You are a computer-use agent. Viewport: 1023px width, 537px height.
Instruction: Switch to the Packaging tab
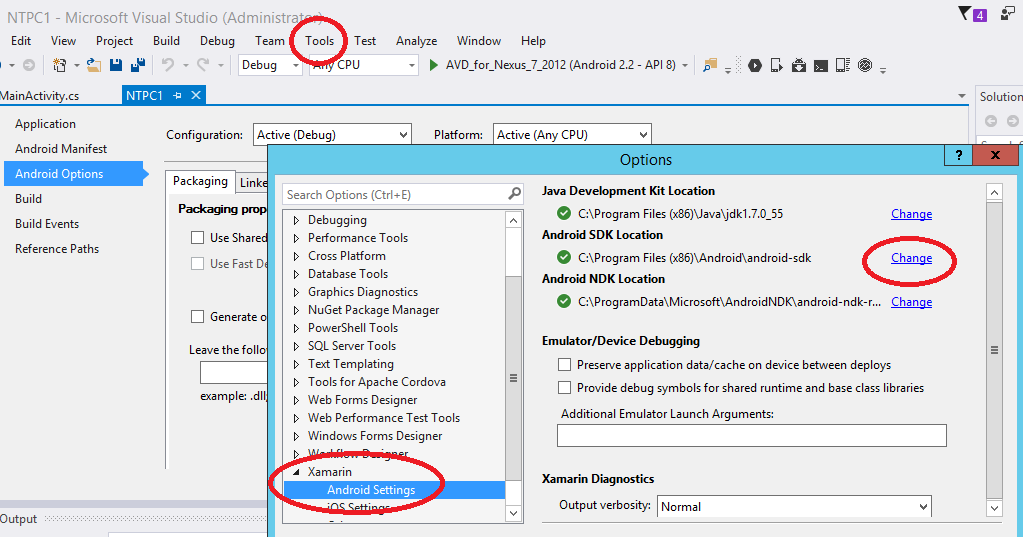200,181
